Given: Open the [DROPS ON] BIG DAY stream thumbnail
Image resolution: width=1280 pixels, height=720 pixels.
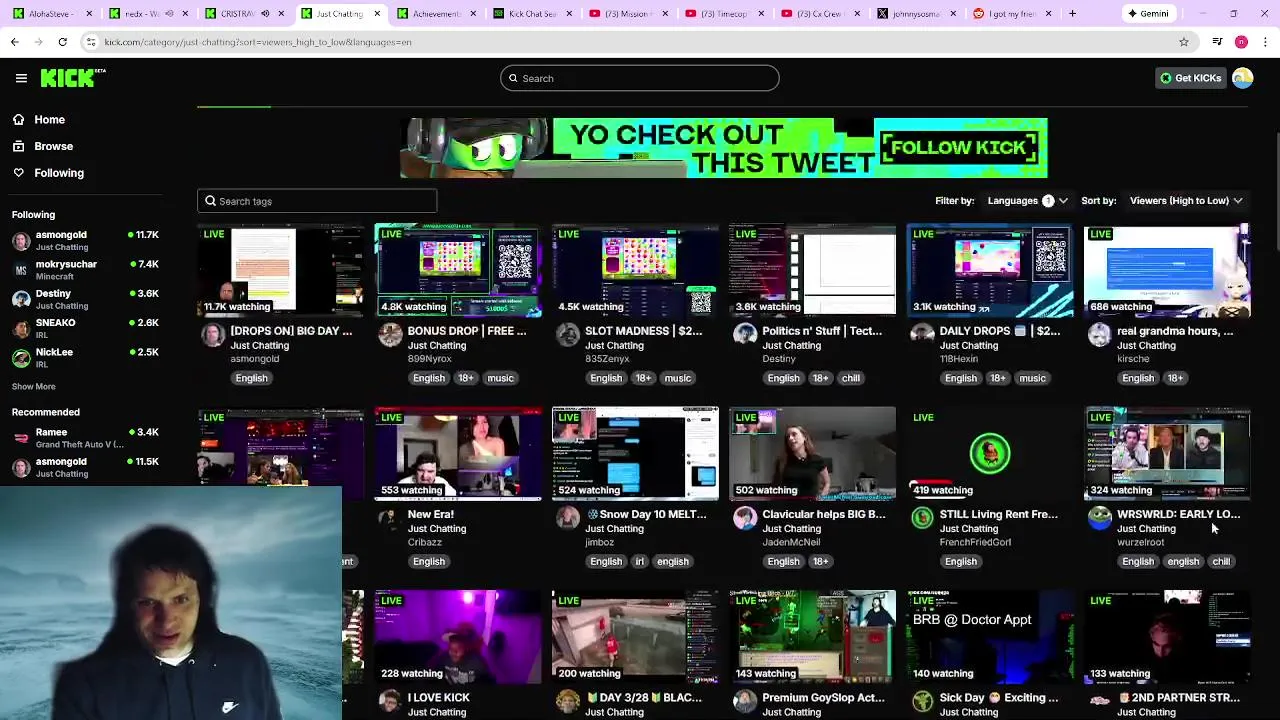Looking at the screenshot, I should click(x=281, y=270).
